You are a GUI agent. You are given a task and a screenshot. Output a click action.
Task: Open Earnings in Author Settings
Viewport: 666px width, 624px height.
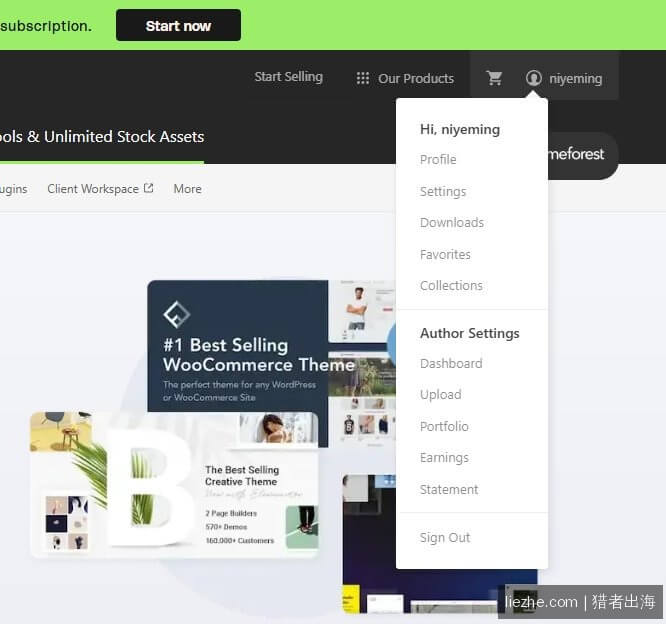pos(444,458)
